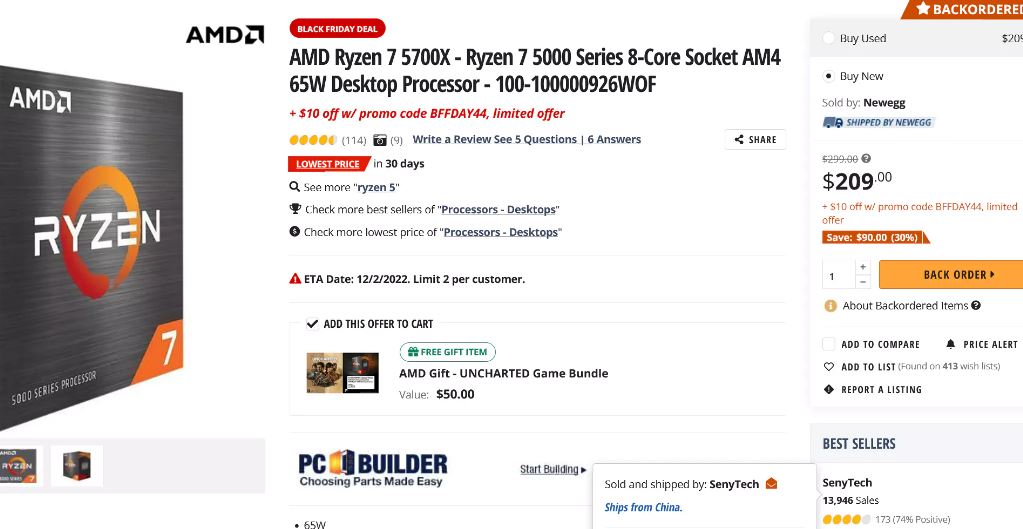Viewport: 1023px width, 529px height.
Task: Toggle the Add This Offer to Cart checkmark
Action: tap(312, 324)
